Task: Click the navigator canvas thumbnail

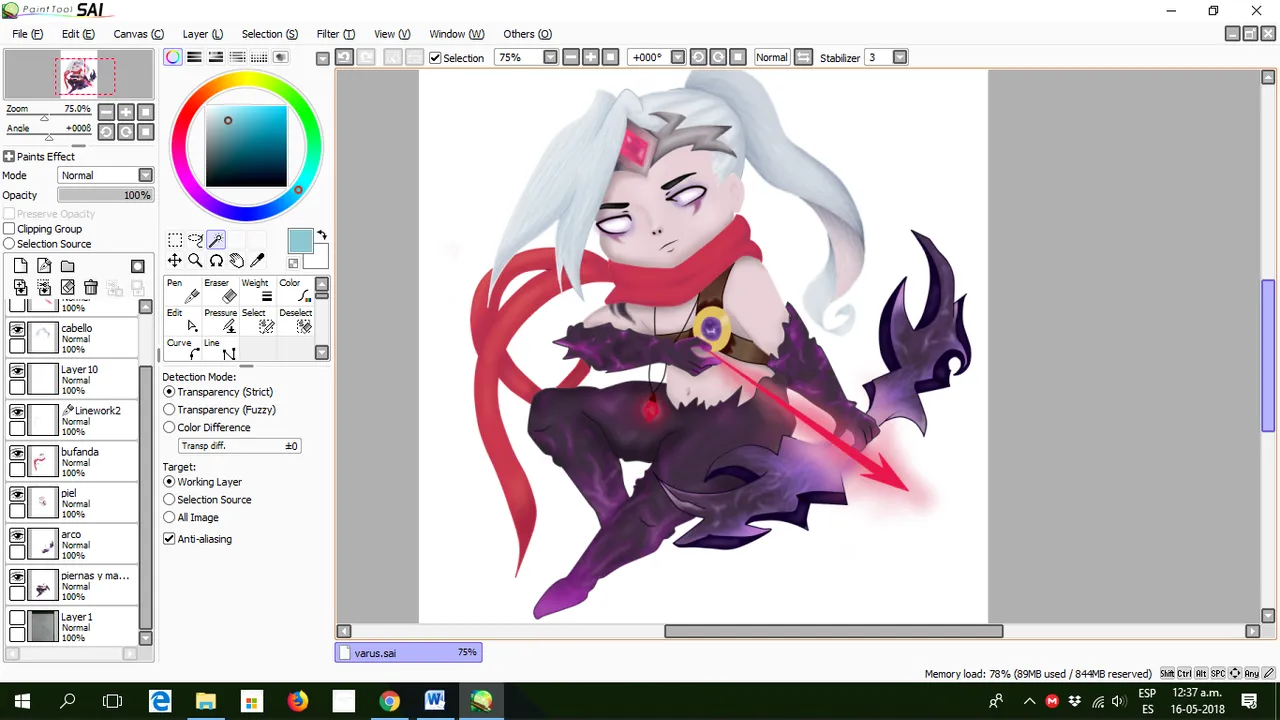Action: tap(79, 76)
